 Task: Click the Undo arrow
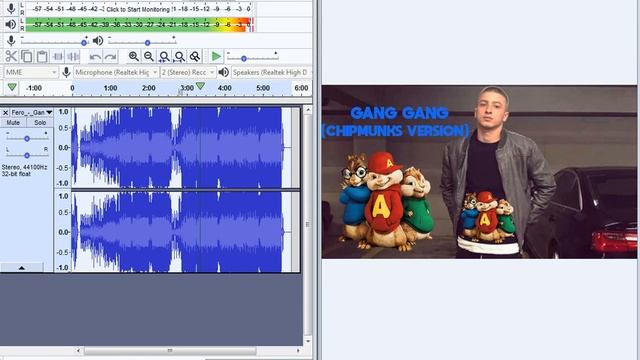pyautogui.click(x=95, y=56)
